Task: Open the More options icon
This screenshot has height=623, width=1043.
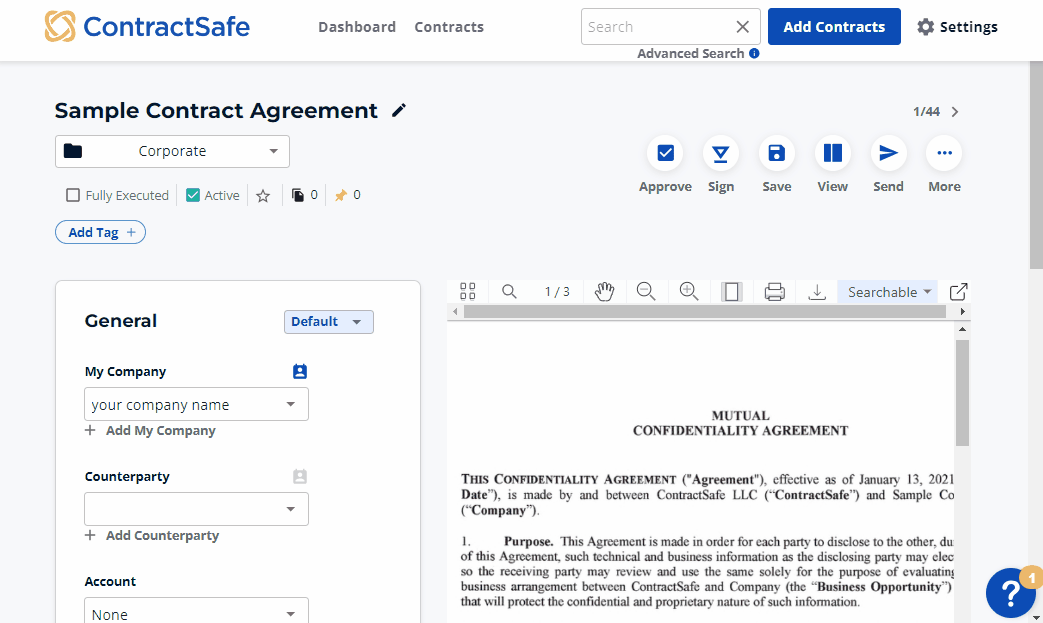Action: click(x=944, y=153)
